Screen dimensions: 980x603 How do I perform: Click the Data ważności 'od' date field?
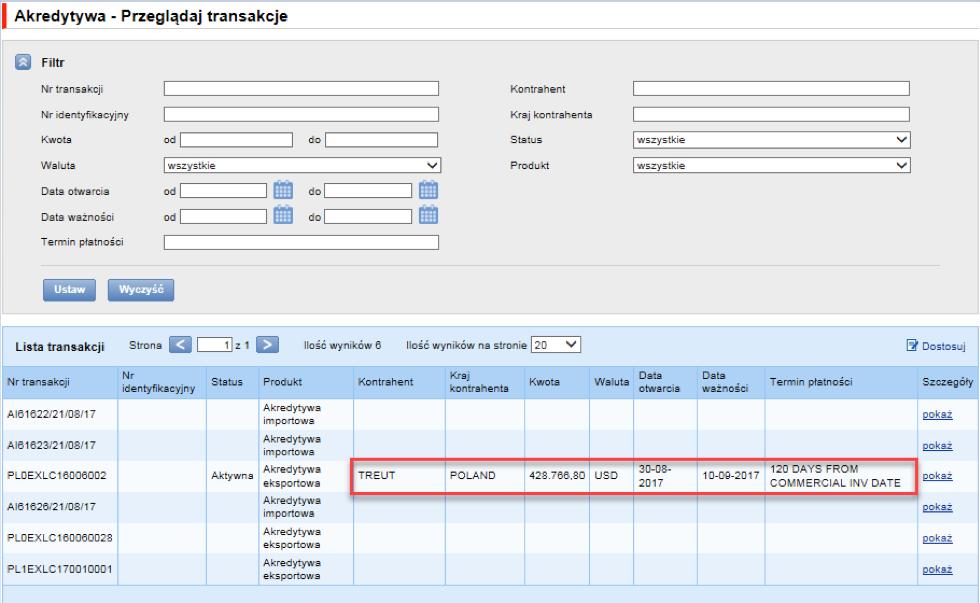click(x=223, y=217)
